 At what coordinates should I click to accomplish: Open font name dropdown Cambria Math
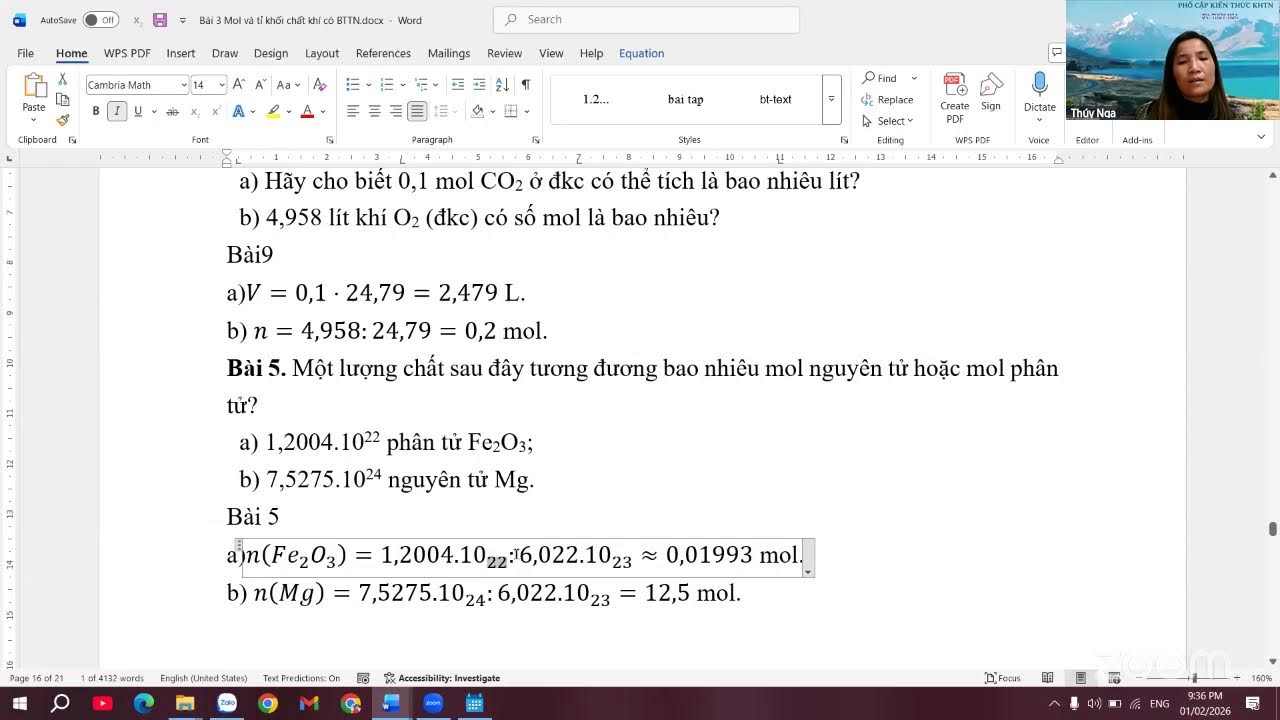pyautogui.click(x=183, y=85)
